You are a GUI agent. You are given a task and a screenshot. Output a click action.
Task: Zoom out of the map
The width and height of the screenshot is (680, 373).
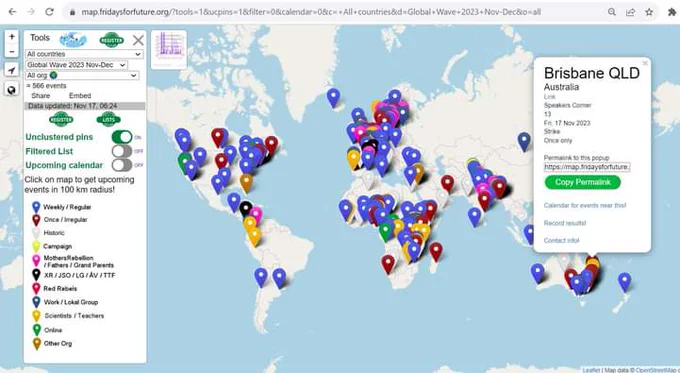[12, 51]
